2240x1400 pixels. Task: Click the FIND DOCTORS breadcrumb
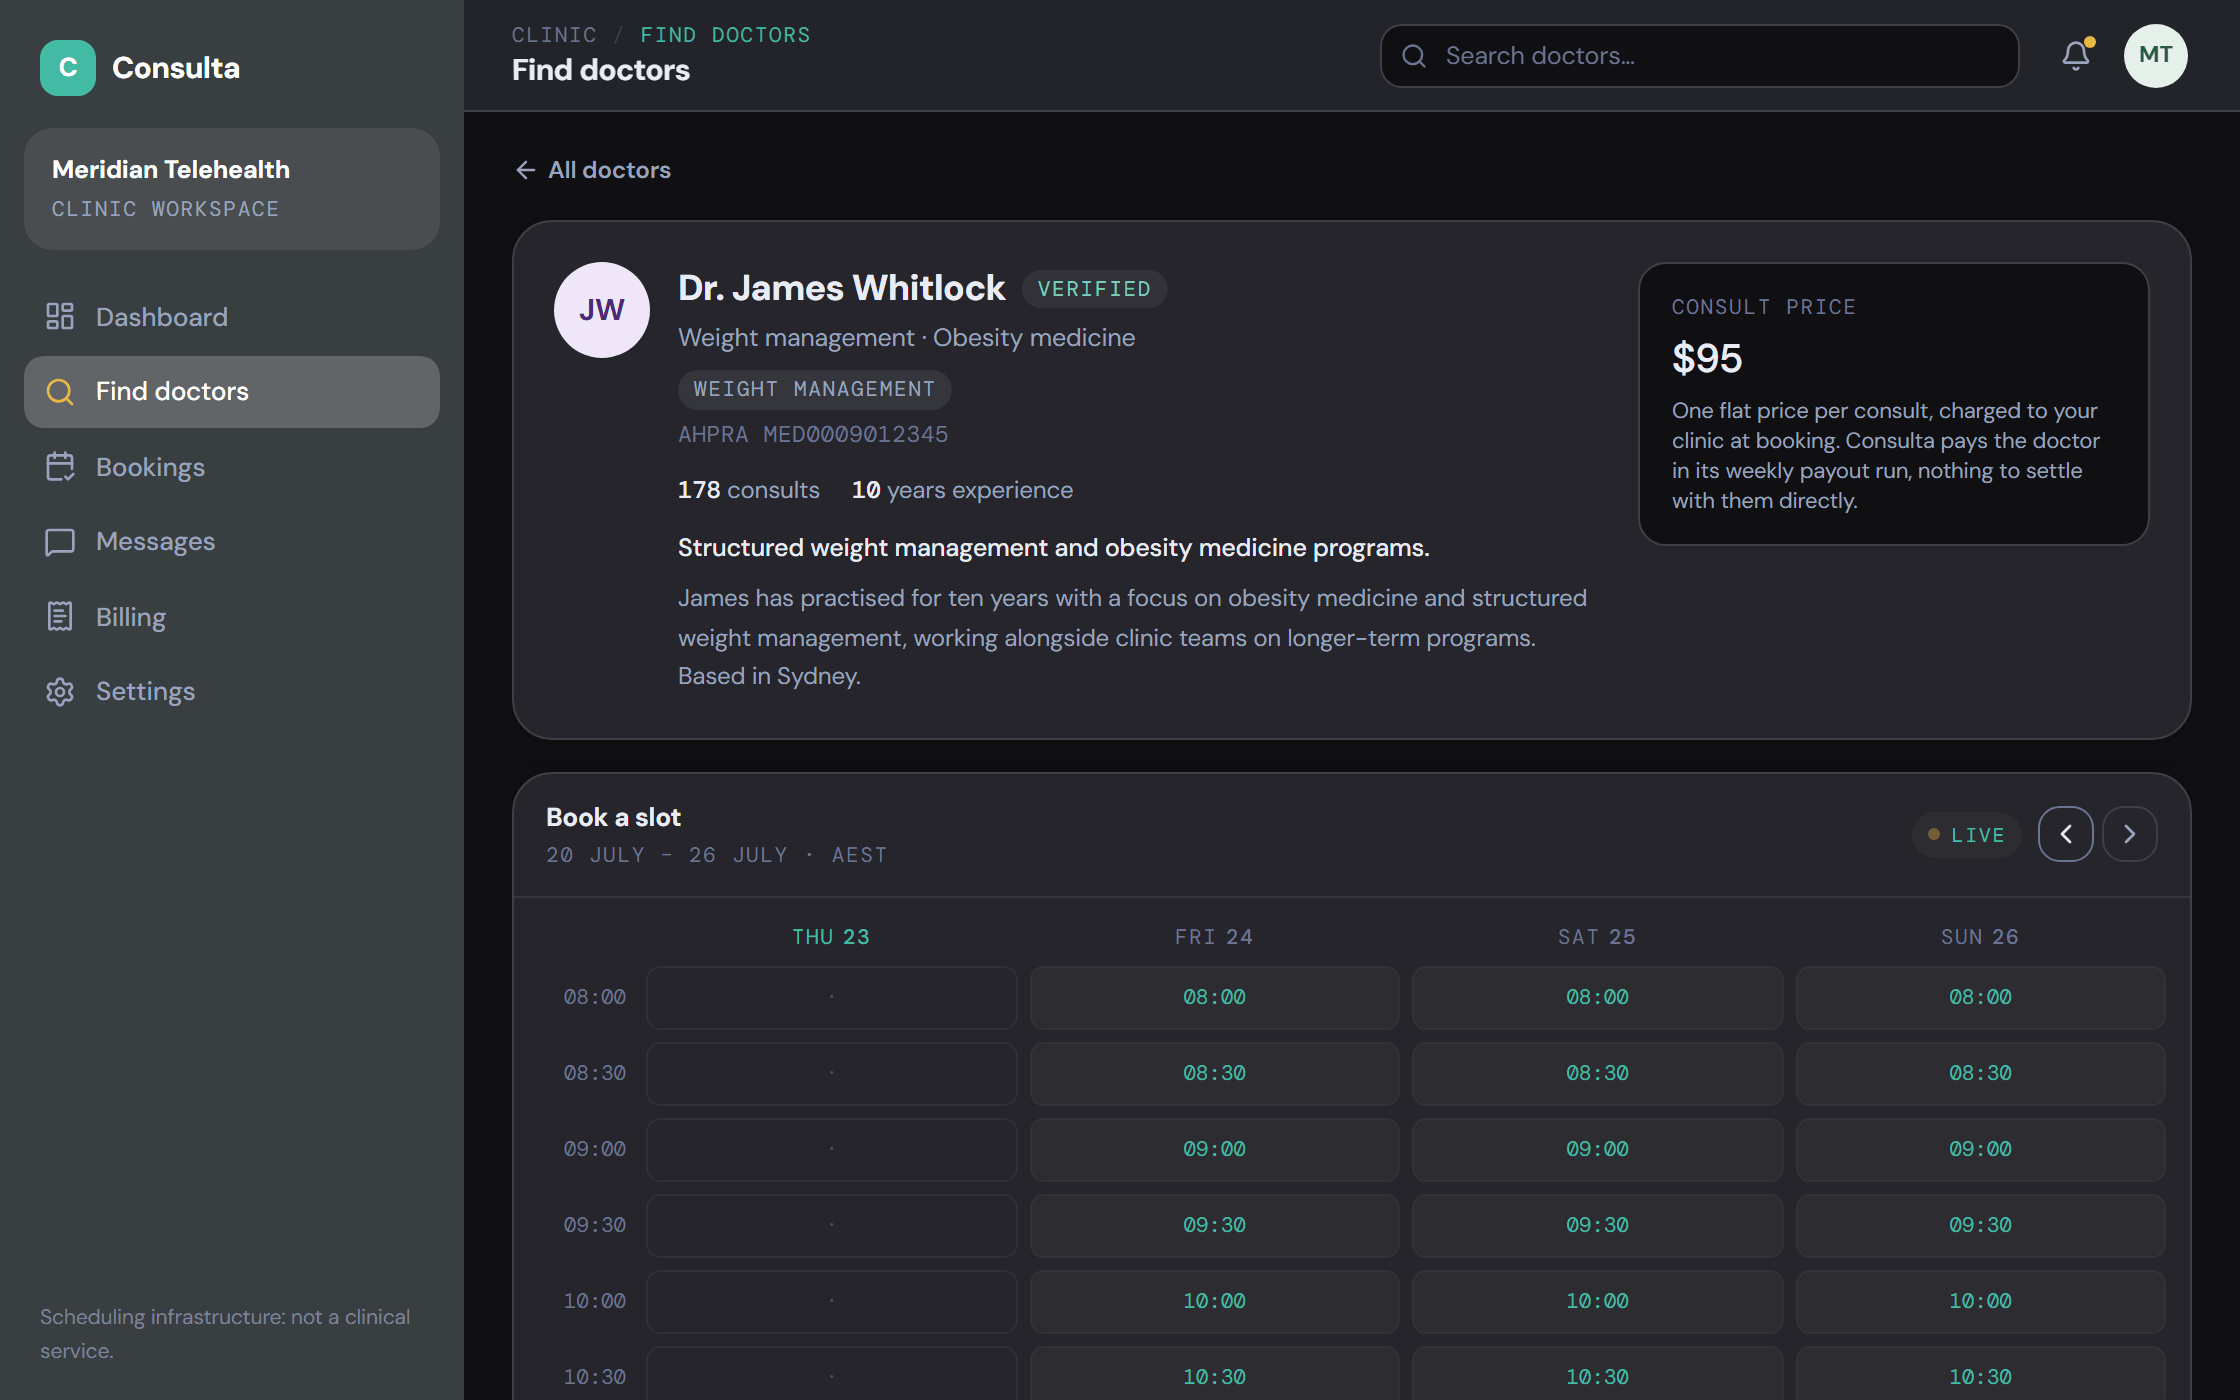pos(725,35)
